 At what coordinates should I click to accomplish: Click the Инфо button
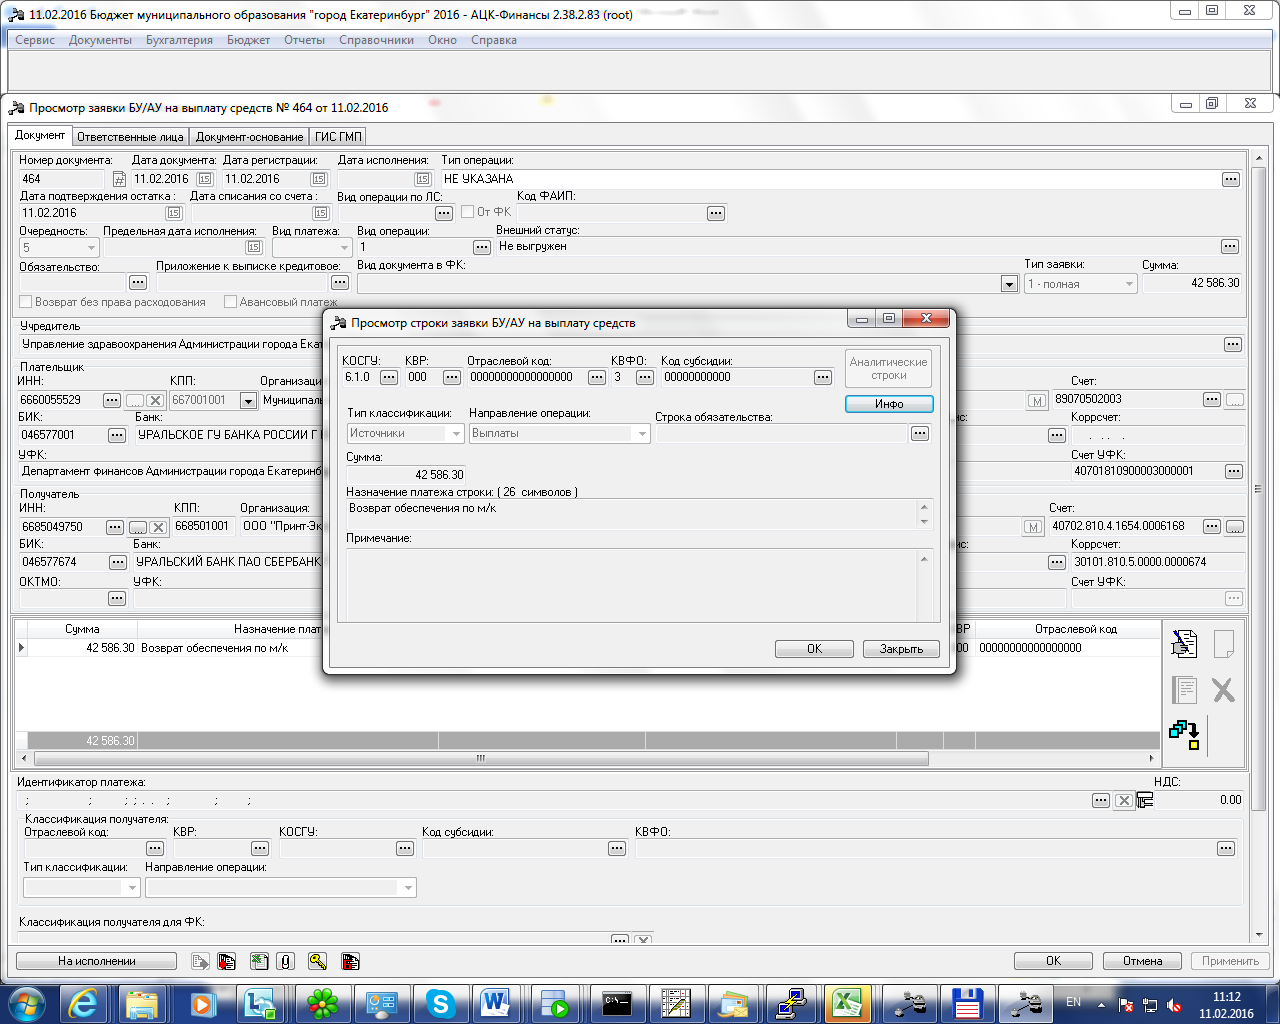889,404
